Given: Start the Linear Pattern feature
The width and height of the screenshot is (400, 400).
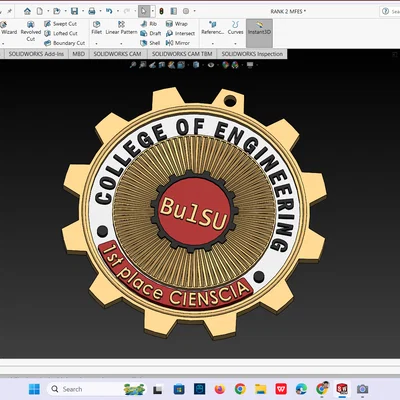Looking at the screenshot, I should click(x=121, y=27).
